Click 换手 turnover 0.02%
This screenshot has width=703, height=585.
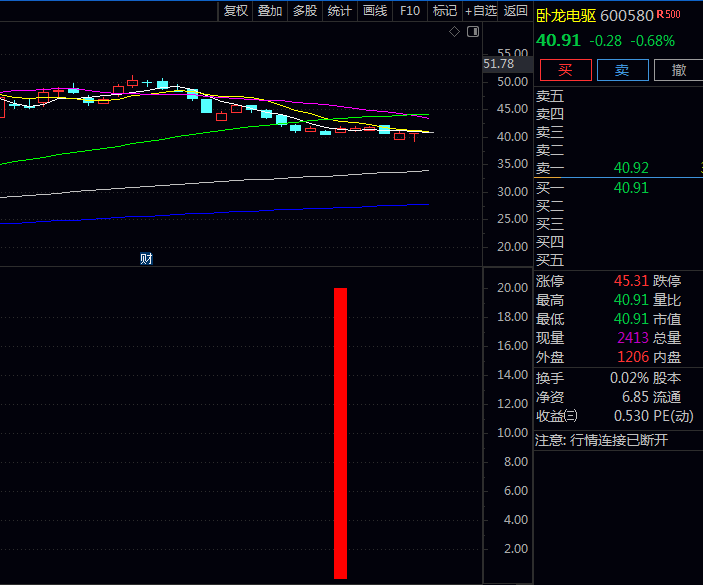(629, 378)
